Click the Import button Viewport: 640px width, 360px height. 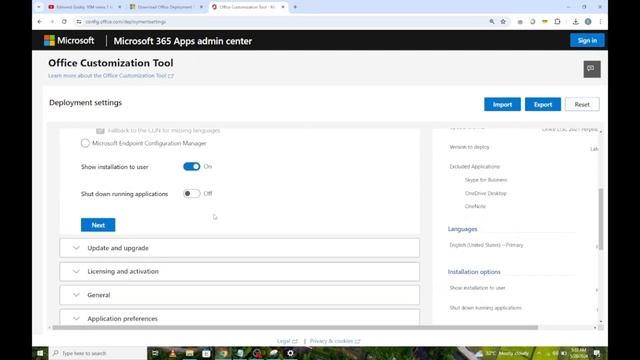click(x=502, y=104)
